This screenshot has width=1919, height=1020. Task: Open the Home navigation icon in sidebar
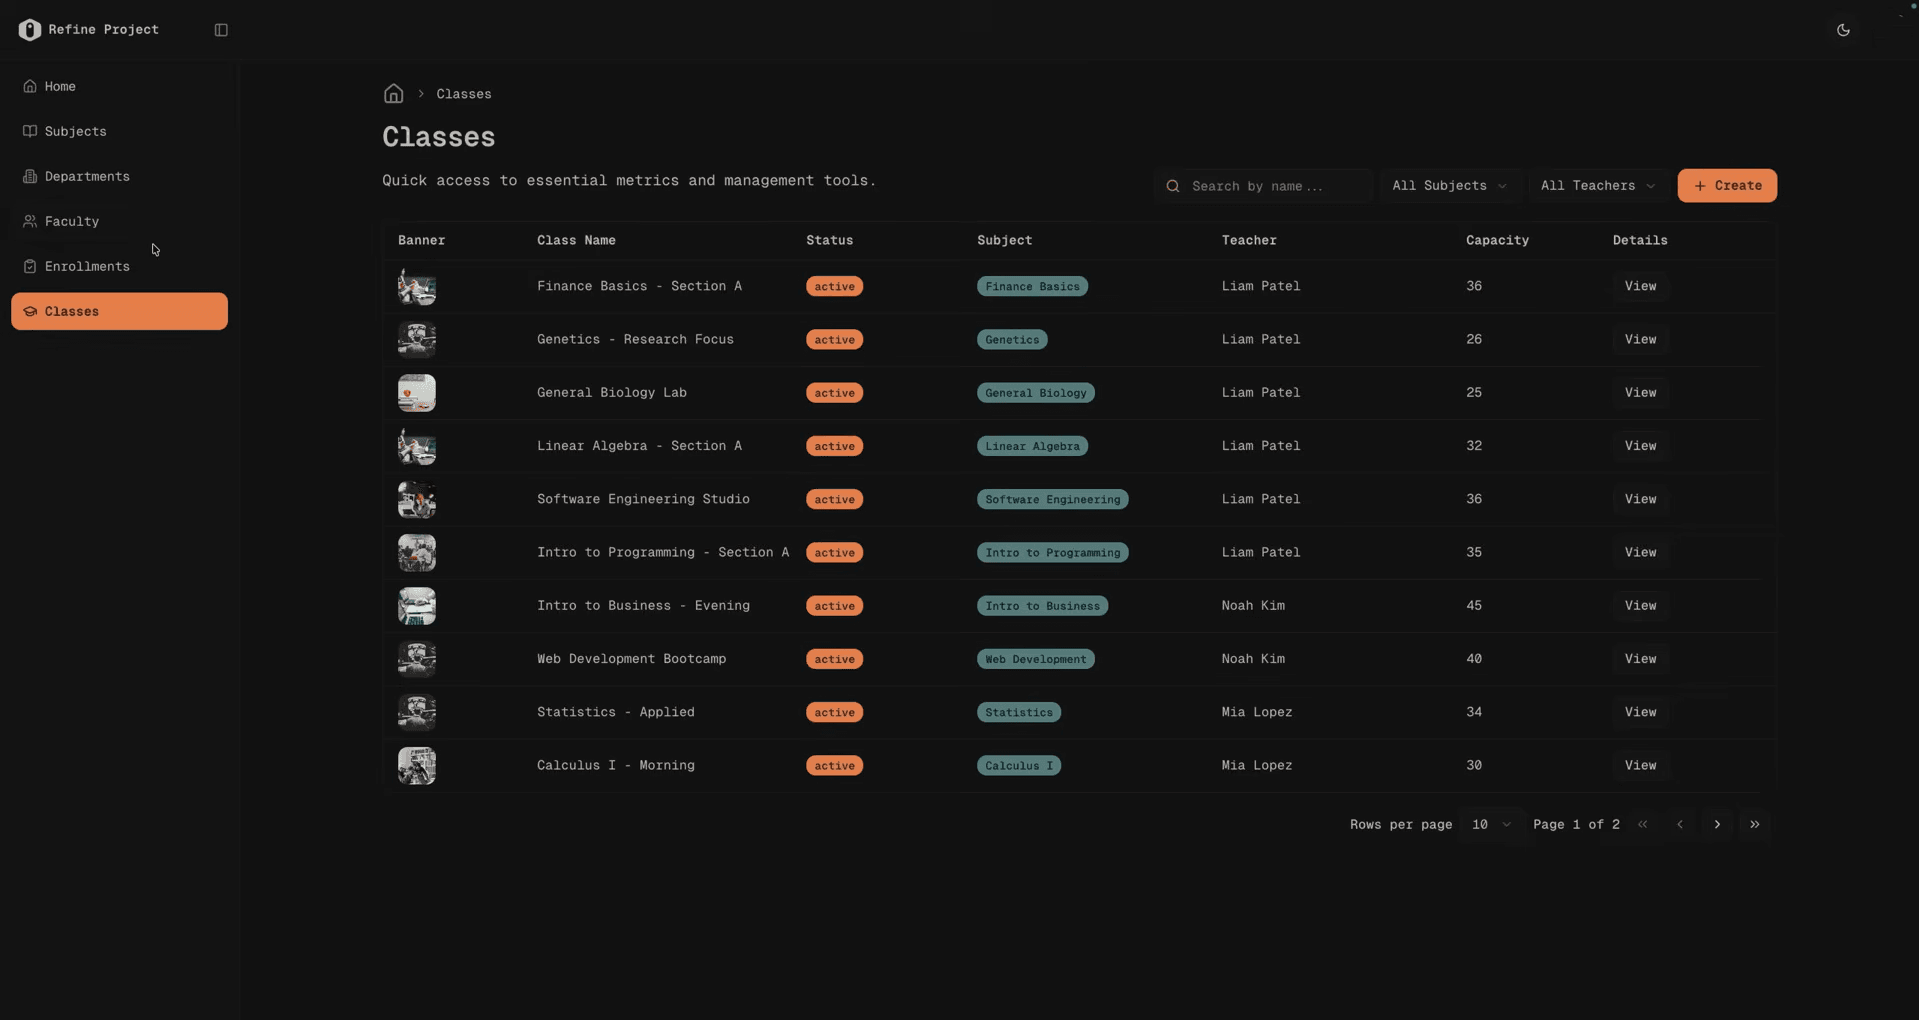[x=29, y=86]
